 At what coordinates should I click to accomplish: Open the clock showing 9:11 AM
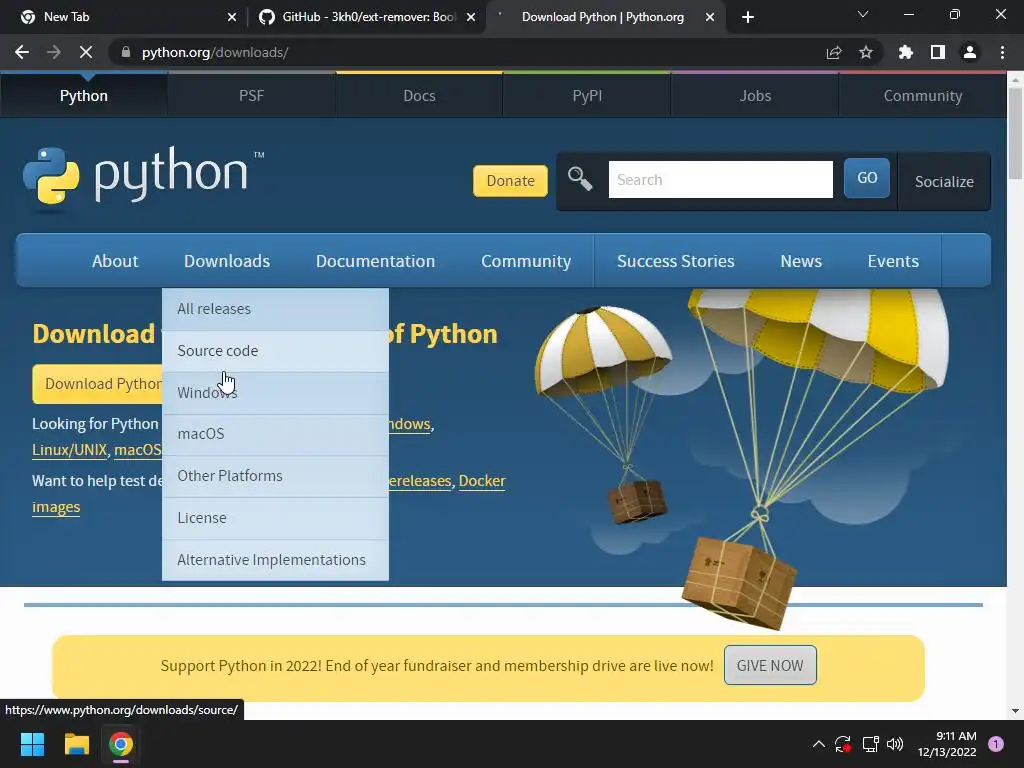(947, 744)
